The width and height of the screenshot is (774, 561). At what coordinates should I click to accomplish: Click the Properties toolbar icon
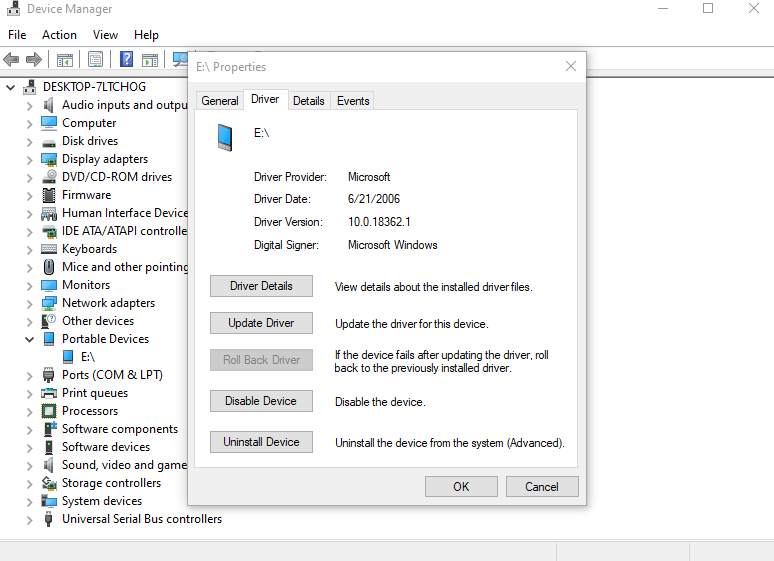(95, 60)
